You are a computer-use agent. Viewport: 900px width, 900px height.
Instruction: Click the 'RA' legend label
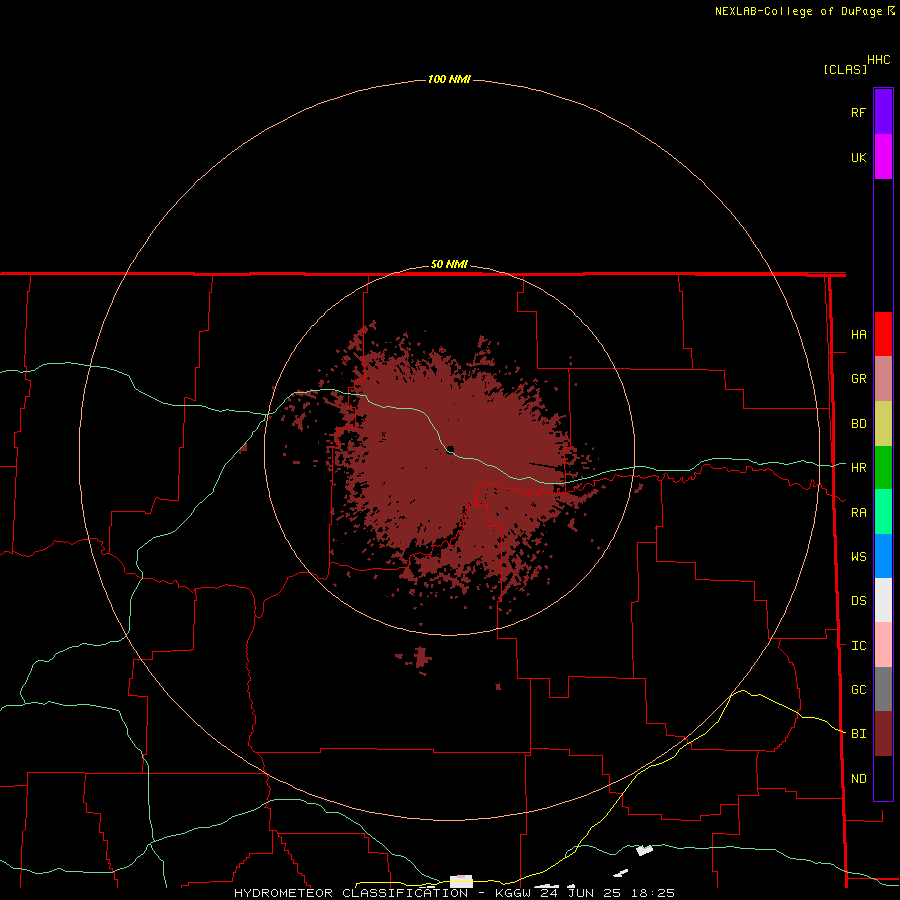pos(858,513)
